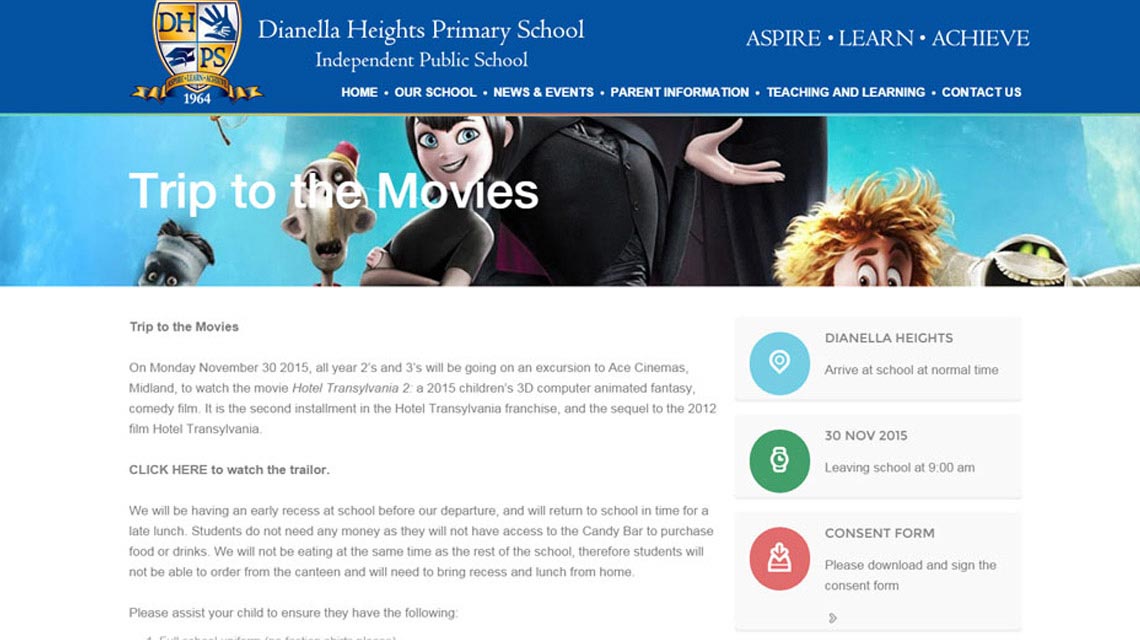The image size is (1140, 640).
Task: Open the NEWS & EVENTS menu
Action: click(543, 92)
